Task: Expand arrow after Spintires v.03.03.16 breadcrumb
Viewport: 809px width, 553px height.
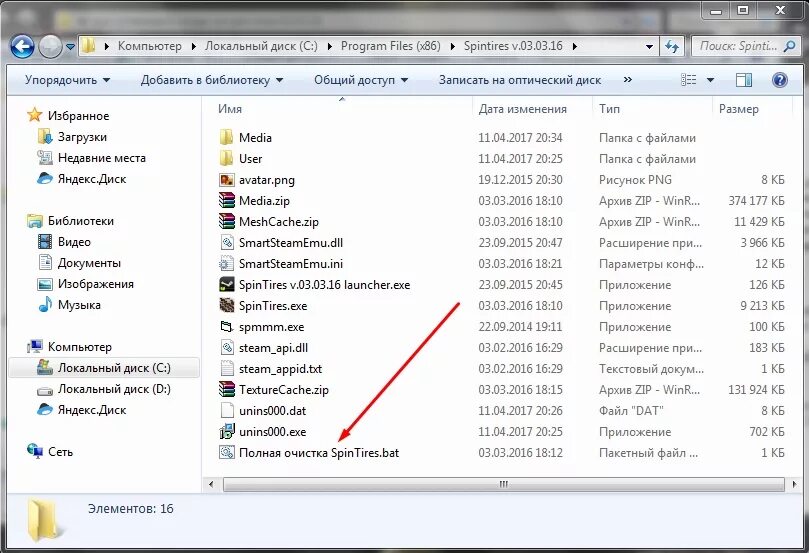Action: pos(574,47)
